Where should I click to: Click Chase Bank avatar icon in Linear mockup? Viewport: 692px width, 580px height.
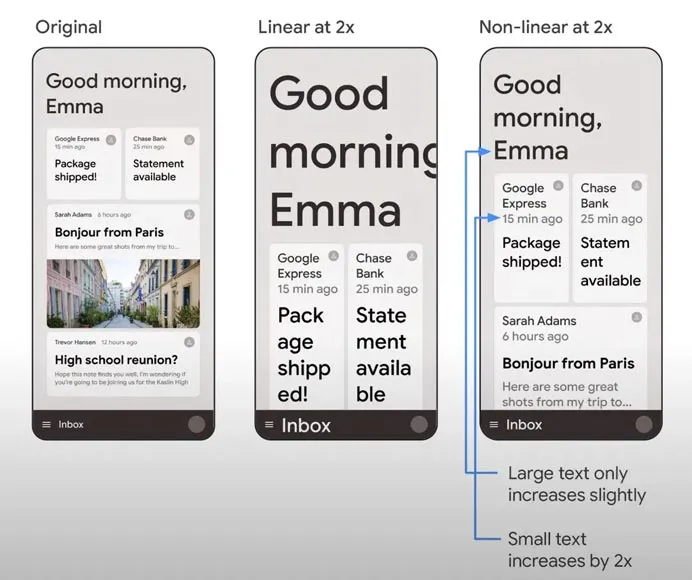pyautogui.click(x=412, y=256)
